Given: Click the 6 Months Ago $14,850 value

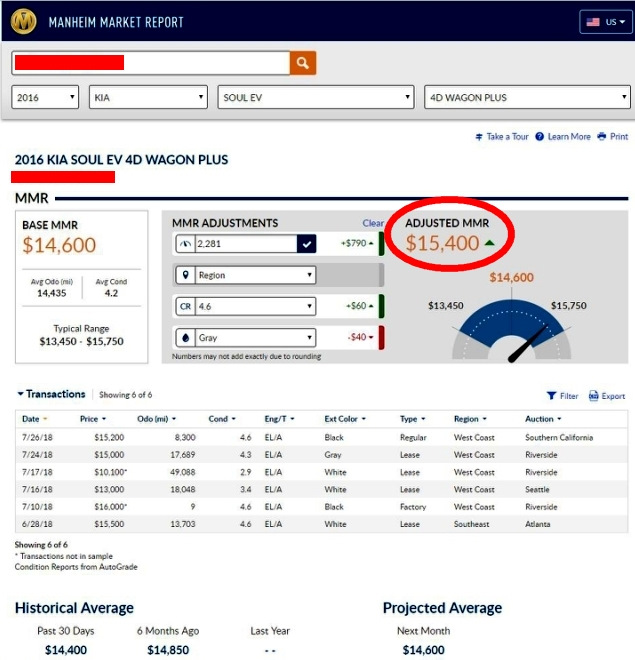Looking at the screenshot, I should [168, 650].
